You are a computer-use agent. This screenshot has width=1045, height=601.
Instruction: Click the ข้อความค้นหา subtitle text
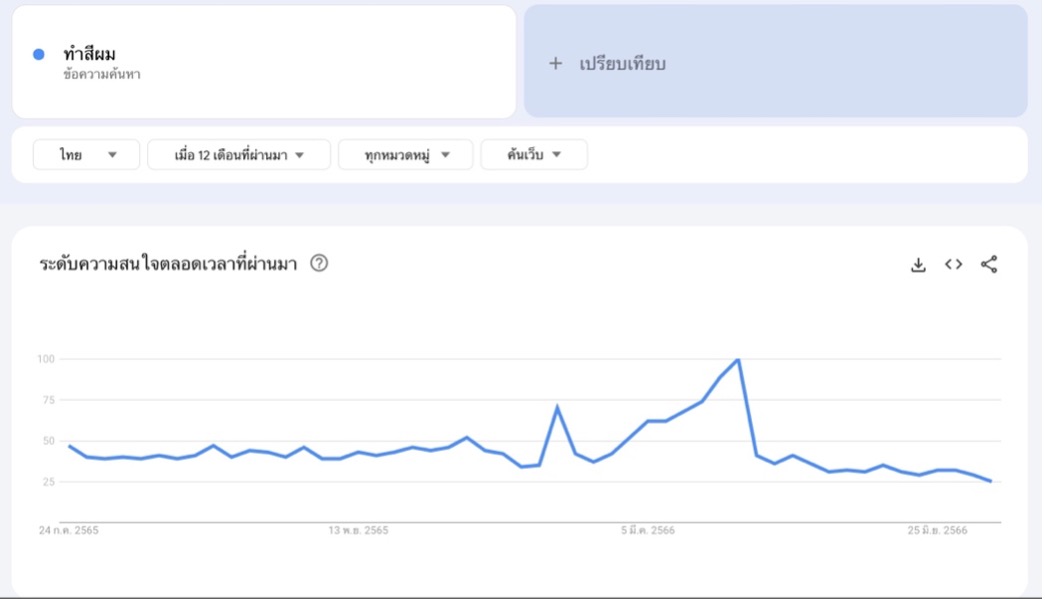(x=102, y=75)
